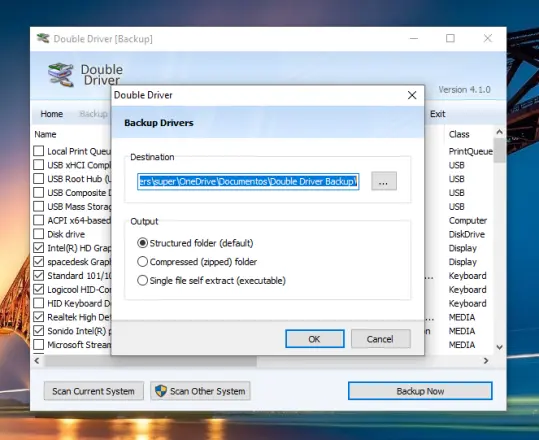Uncheck the Intel(R) HD Graphics checkbox
The height and width of the screenshot is (440, 539).
point(38,248)
